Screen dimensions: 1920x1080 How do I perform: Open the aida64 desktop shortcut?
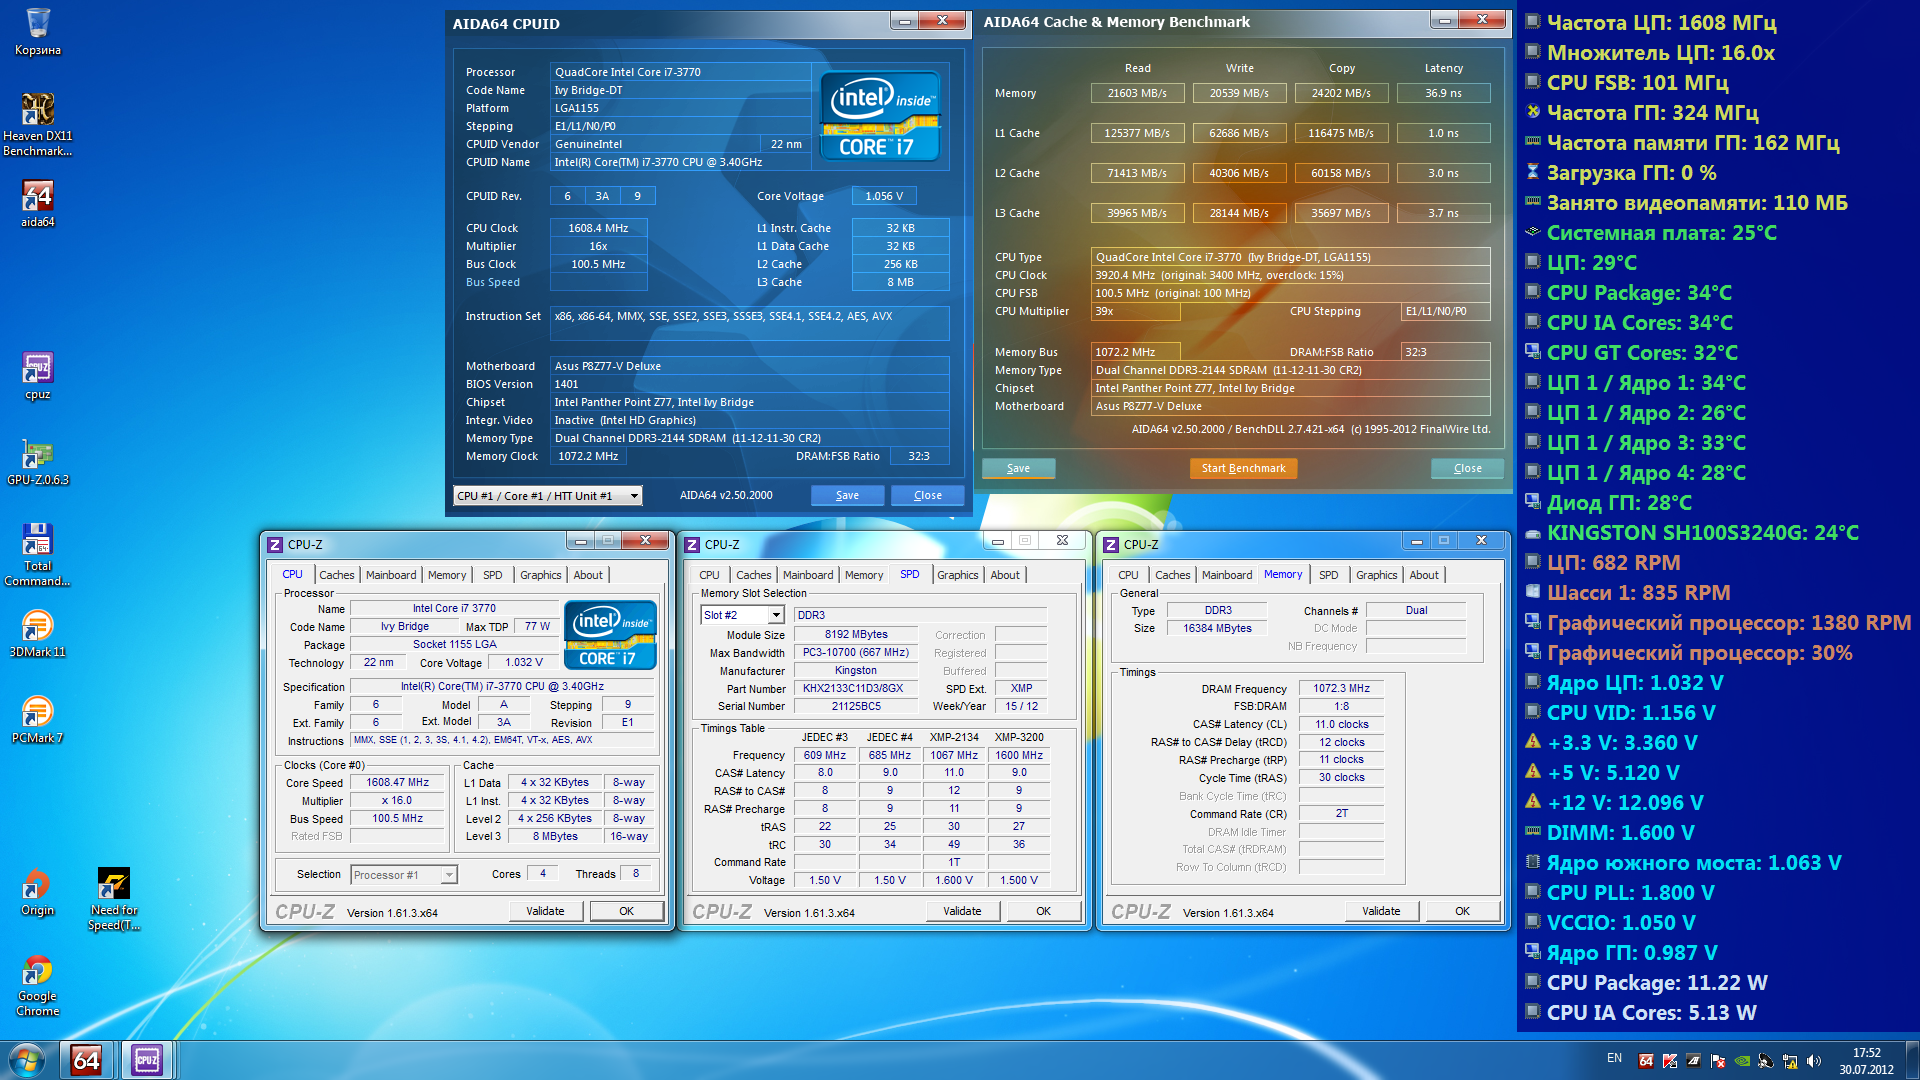[38, 196]
